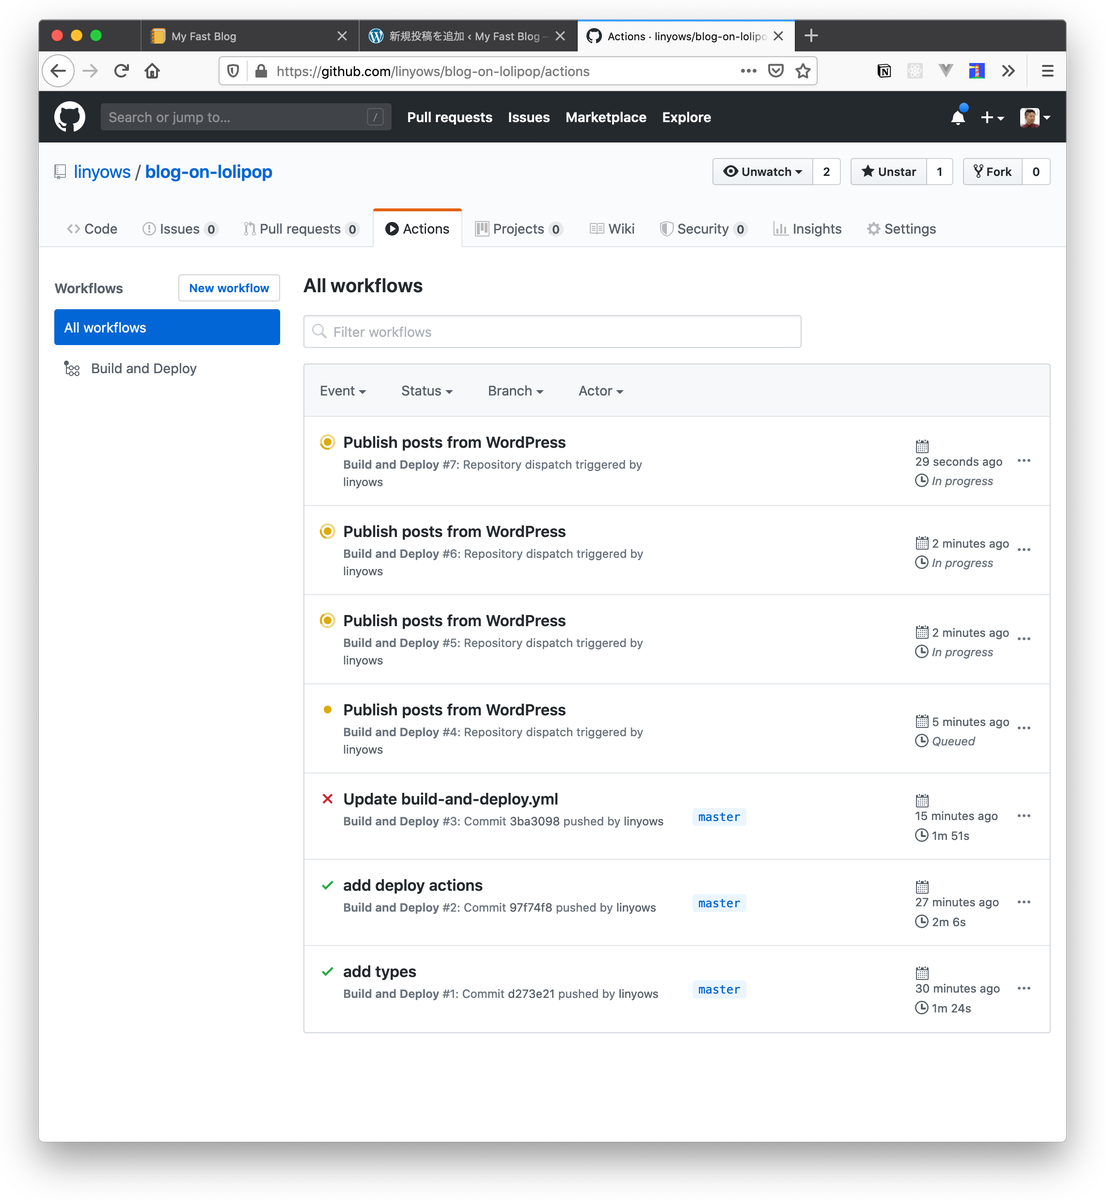Click the GitHub Octocat logo

tap(70, 117)
